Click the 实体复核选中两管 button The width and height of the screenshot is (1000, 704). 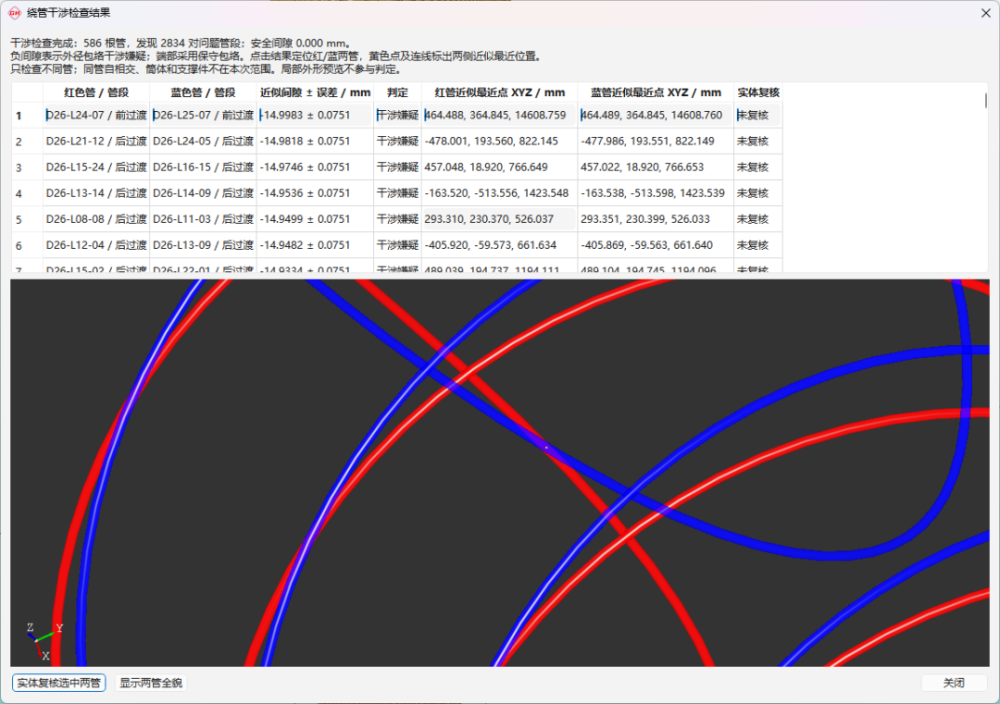pyautogui.click(x=59, y=683)
